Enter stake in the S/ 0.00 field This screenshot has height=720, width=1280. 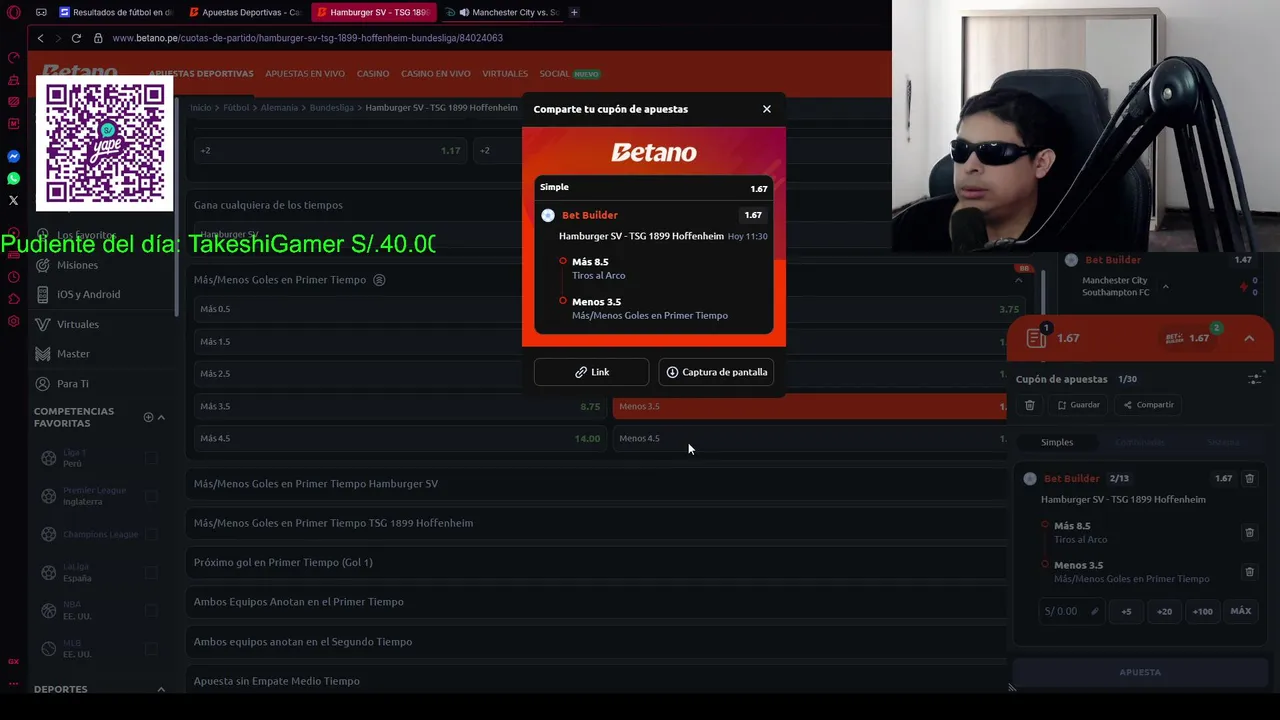coord(1072,611)
